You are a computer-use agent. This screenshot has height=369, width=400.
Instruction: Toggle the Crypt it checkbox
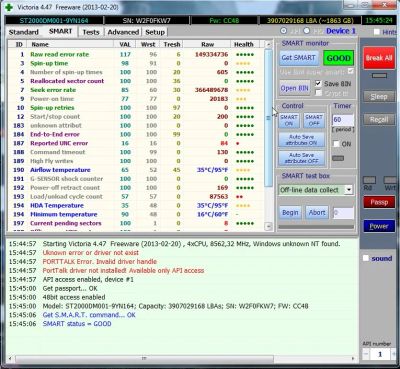click(318, 93)
